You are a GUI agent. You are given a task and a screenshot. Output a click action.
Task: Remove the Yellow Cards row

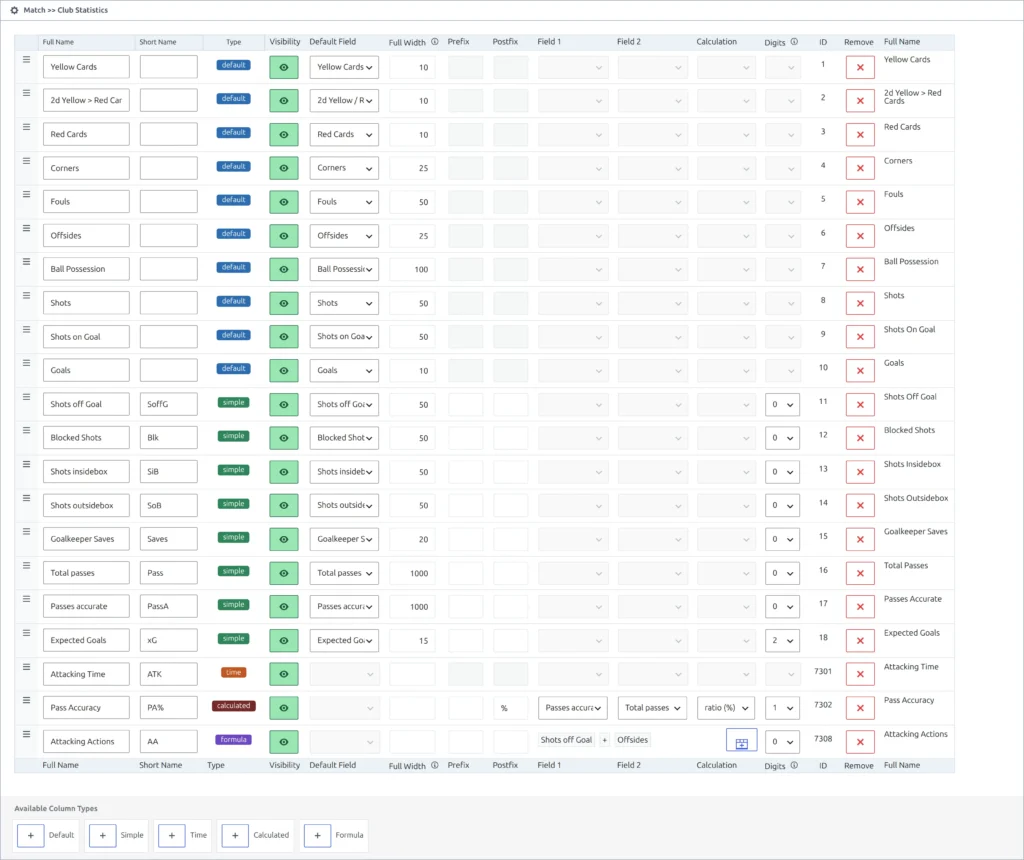pos(859,67)
